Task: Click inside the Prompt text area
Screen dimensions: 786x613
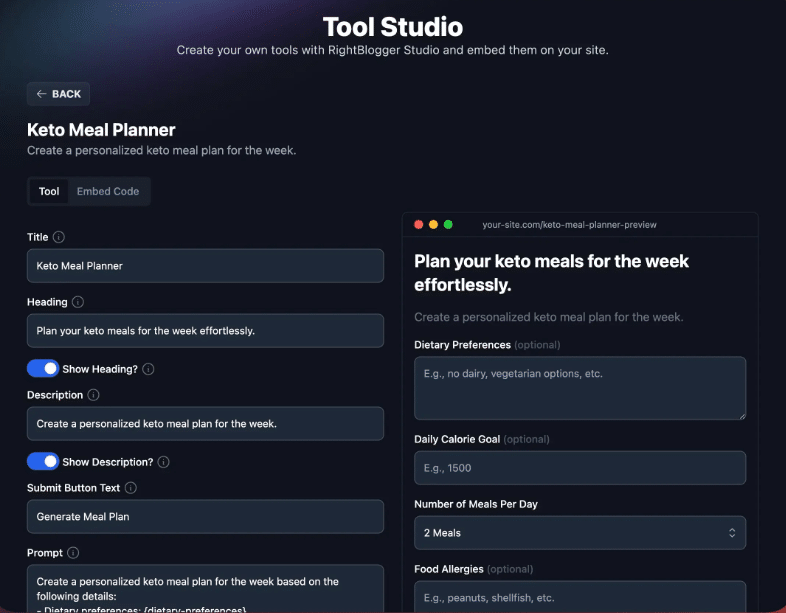Action: click(206, 588)
